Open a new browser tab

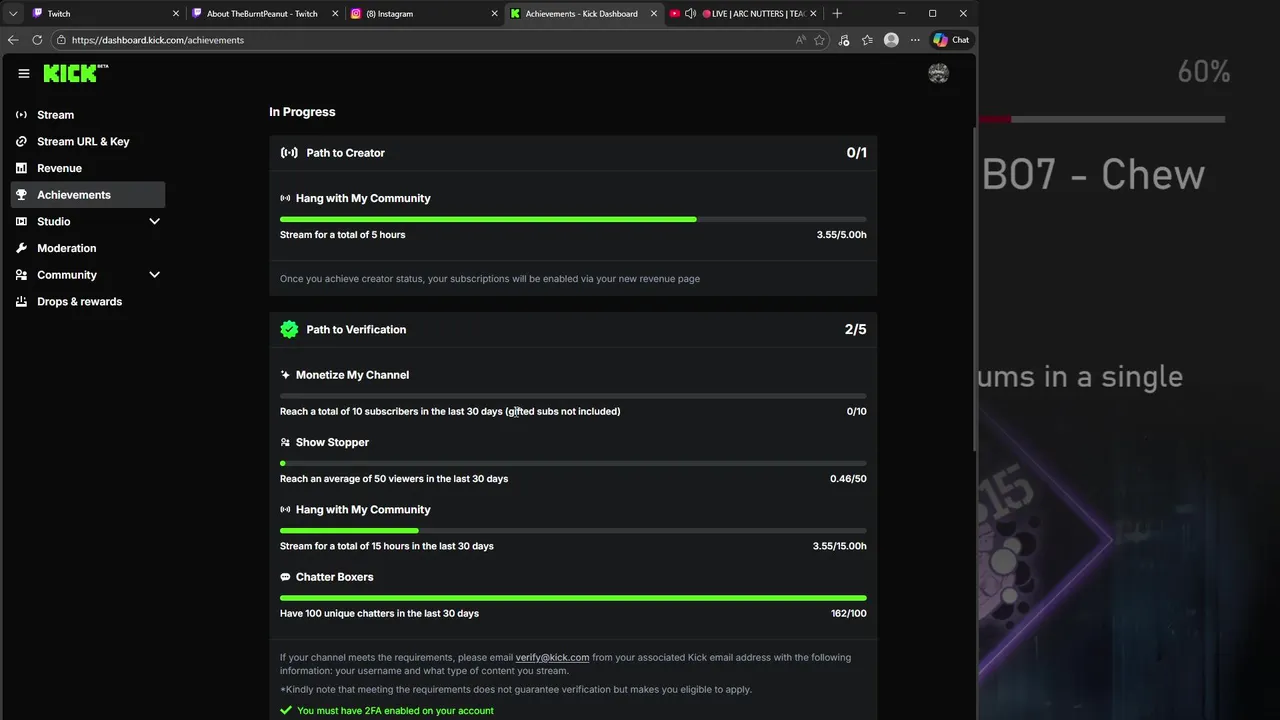[x=837, y=14]
